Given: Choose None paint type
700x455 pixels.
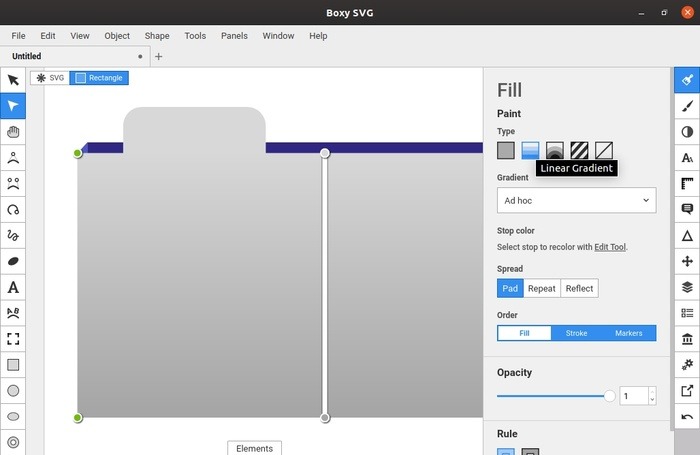Looking at the screenshot, I should [x=604, y=150].
